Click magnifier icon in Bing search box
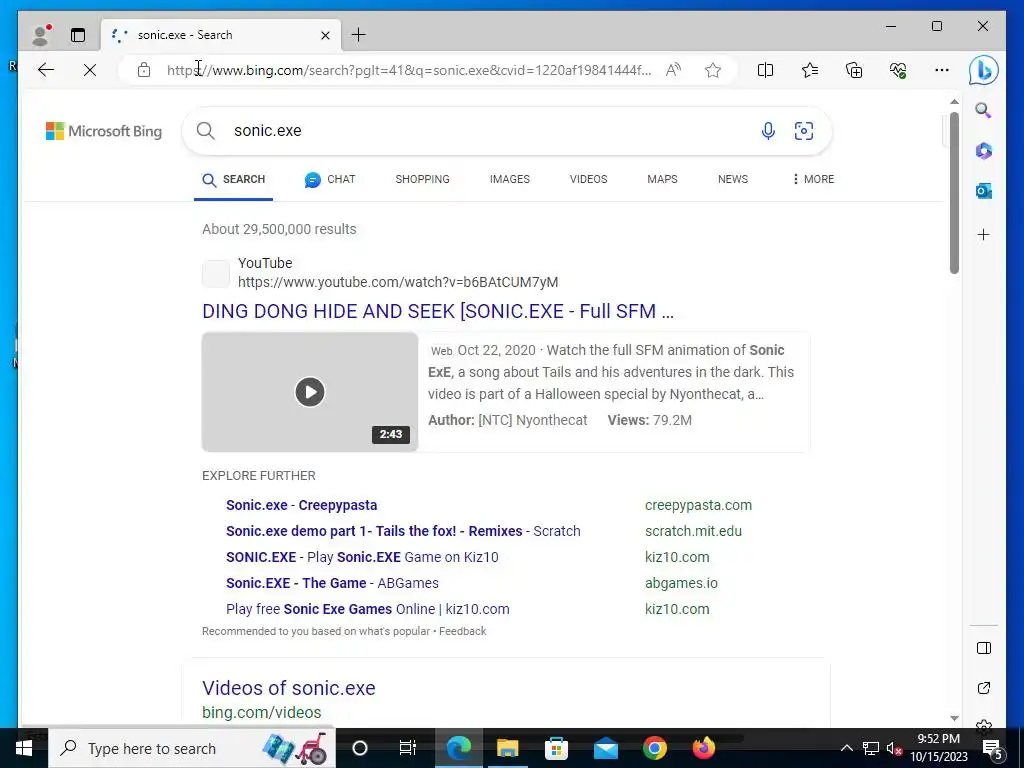Image resolution: width=1024 pixels, height=768 pixels. (x=206, y=131)
